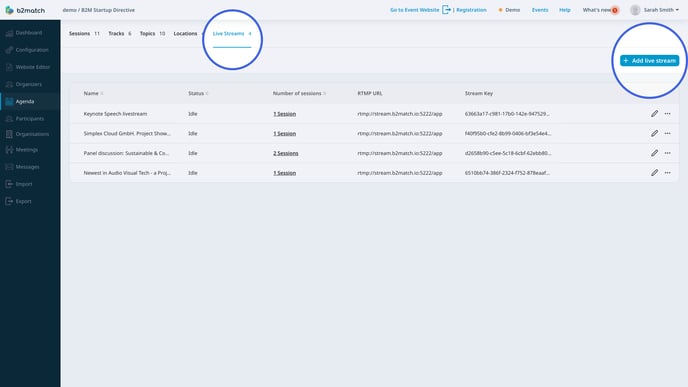Image resolution: width=688 pixels, height=387 pixels.
Task: Open 1 Session link for Keynote Speech
Action: tap(284, 114)
